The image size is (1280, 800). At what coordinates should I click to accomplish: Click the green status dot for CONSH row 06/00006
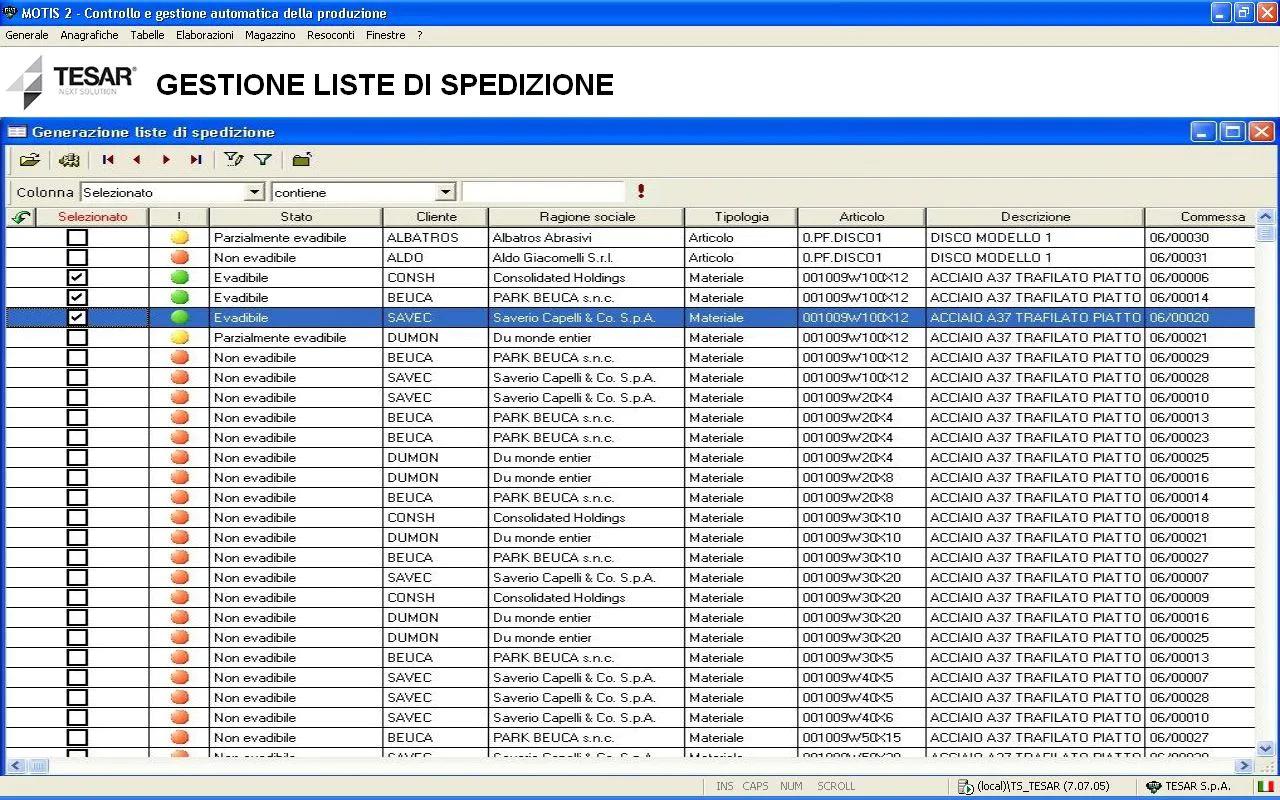pos(179,277)
